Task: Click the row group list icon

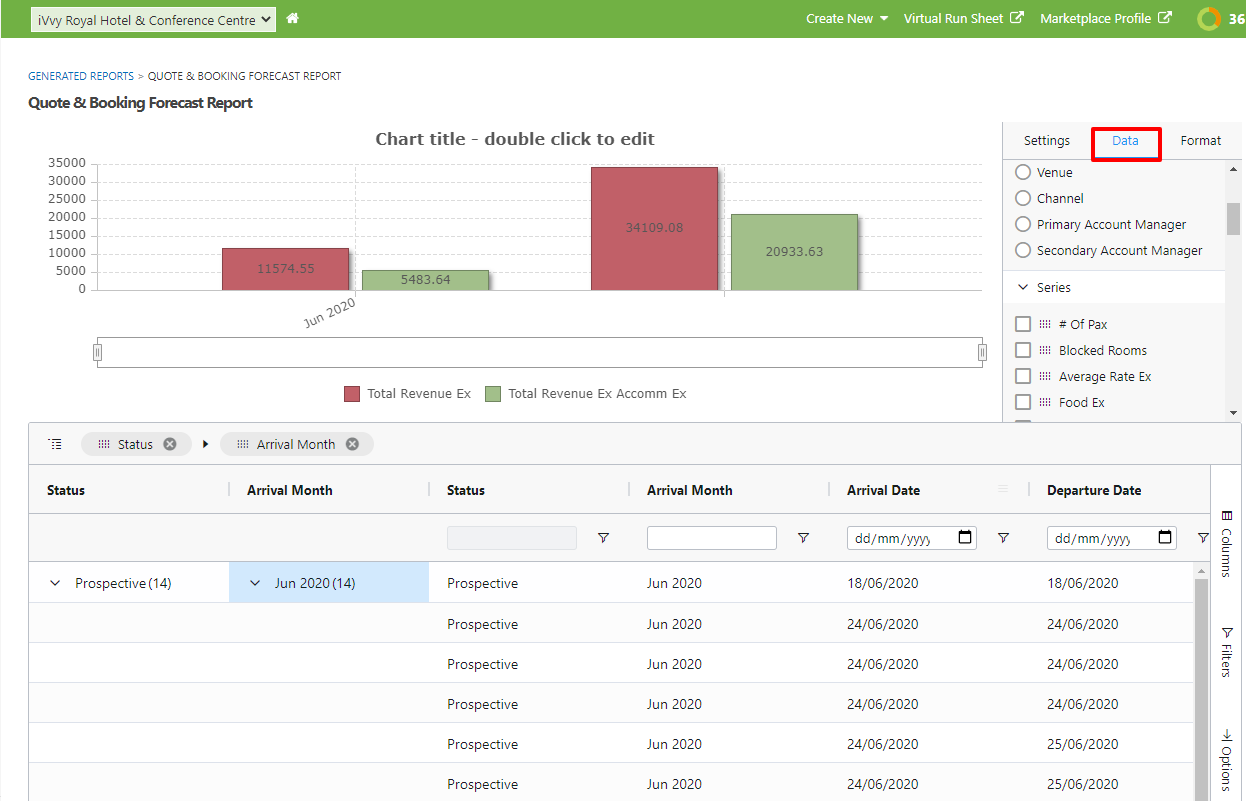Action: (55, 444)
